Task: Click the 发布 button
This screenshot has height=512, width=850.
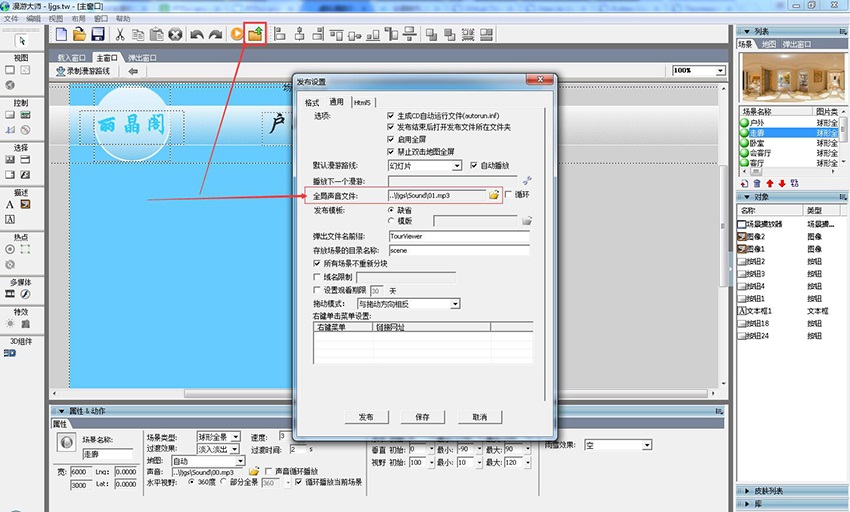Action: point(365,417)
